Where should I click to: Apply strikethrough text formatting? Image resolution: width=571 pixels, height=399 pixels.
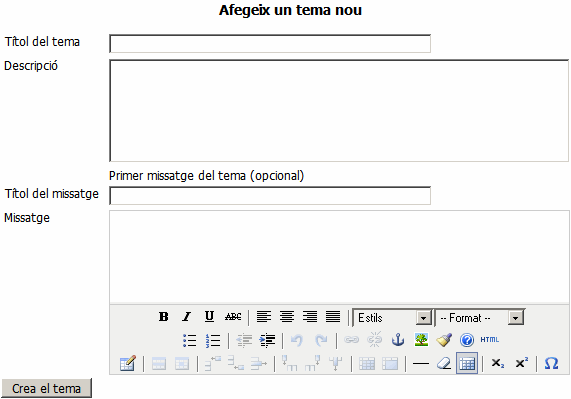[x=233, y=317]
